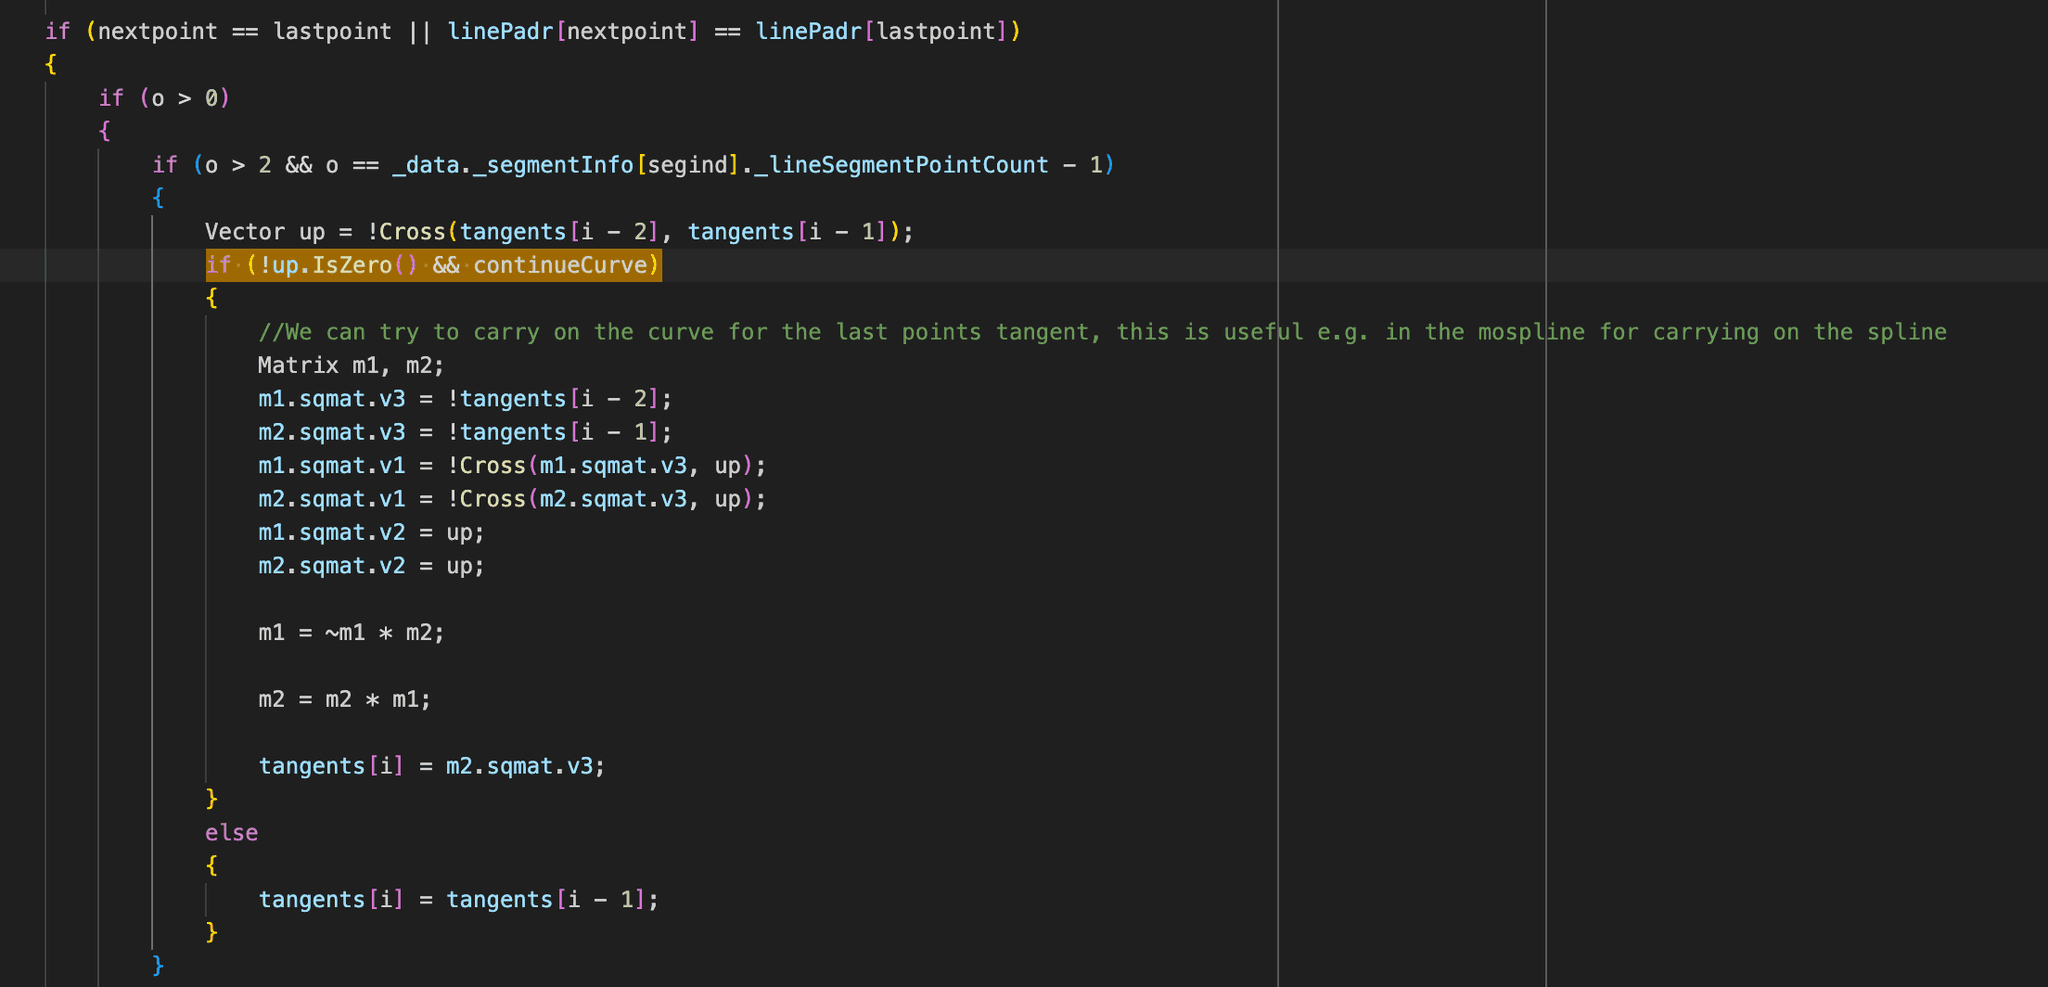Image resolution: width=2048 pixels, height=987 pixels.
Task: Click the Cross call on the Vector up line
Action: pyautogui.click(x=411, y=232)
